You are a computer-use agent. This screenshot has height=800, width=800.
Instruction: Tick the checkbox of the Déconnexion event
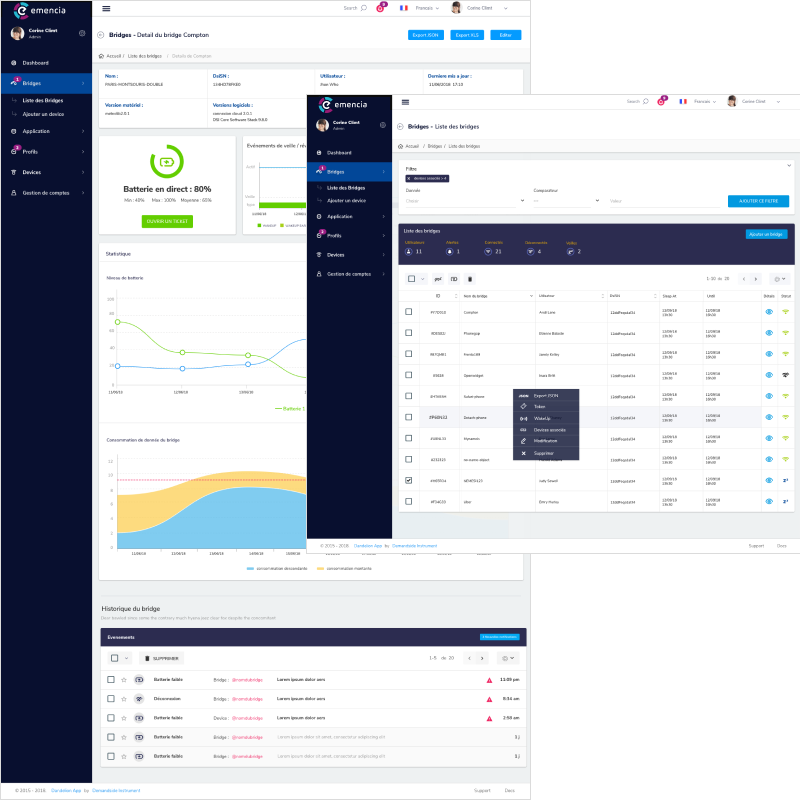(x=112, y=699)
